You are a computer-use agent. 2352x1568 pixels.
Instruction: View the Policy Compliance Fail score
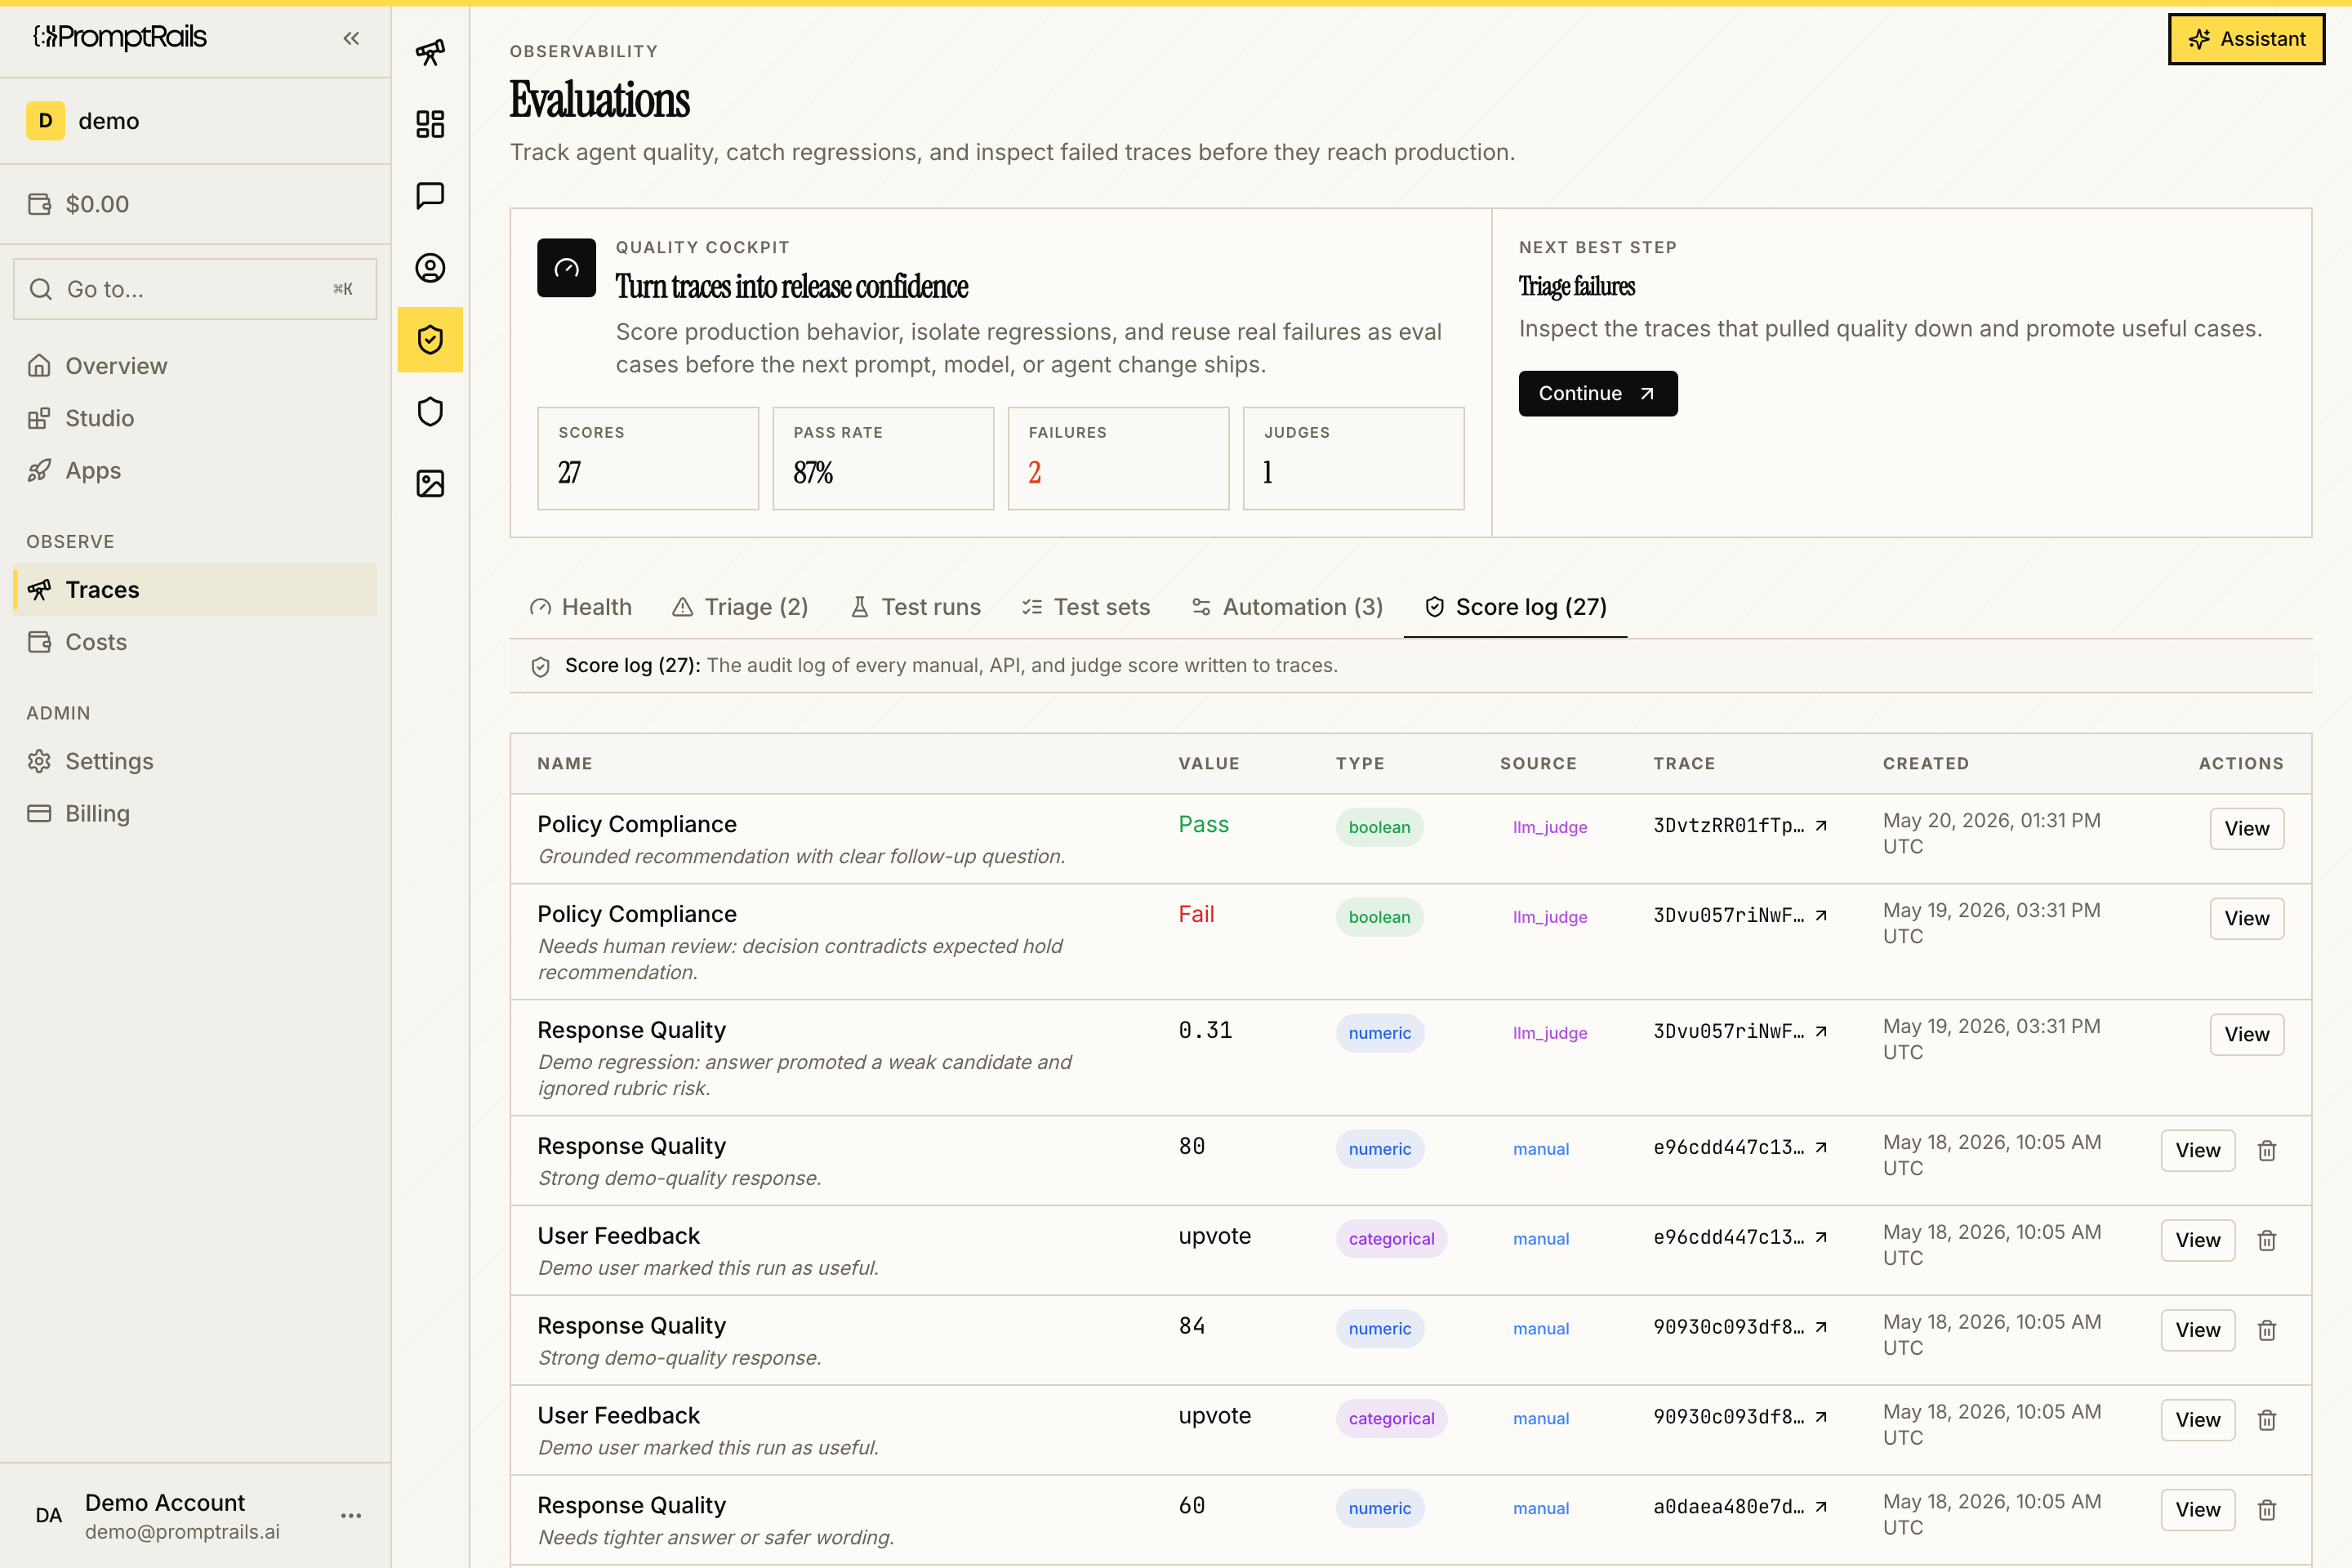pos(2246,919)
